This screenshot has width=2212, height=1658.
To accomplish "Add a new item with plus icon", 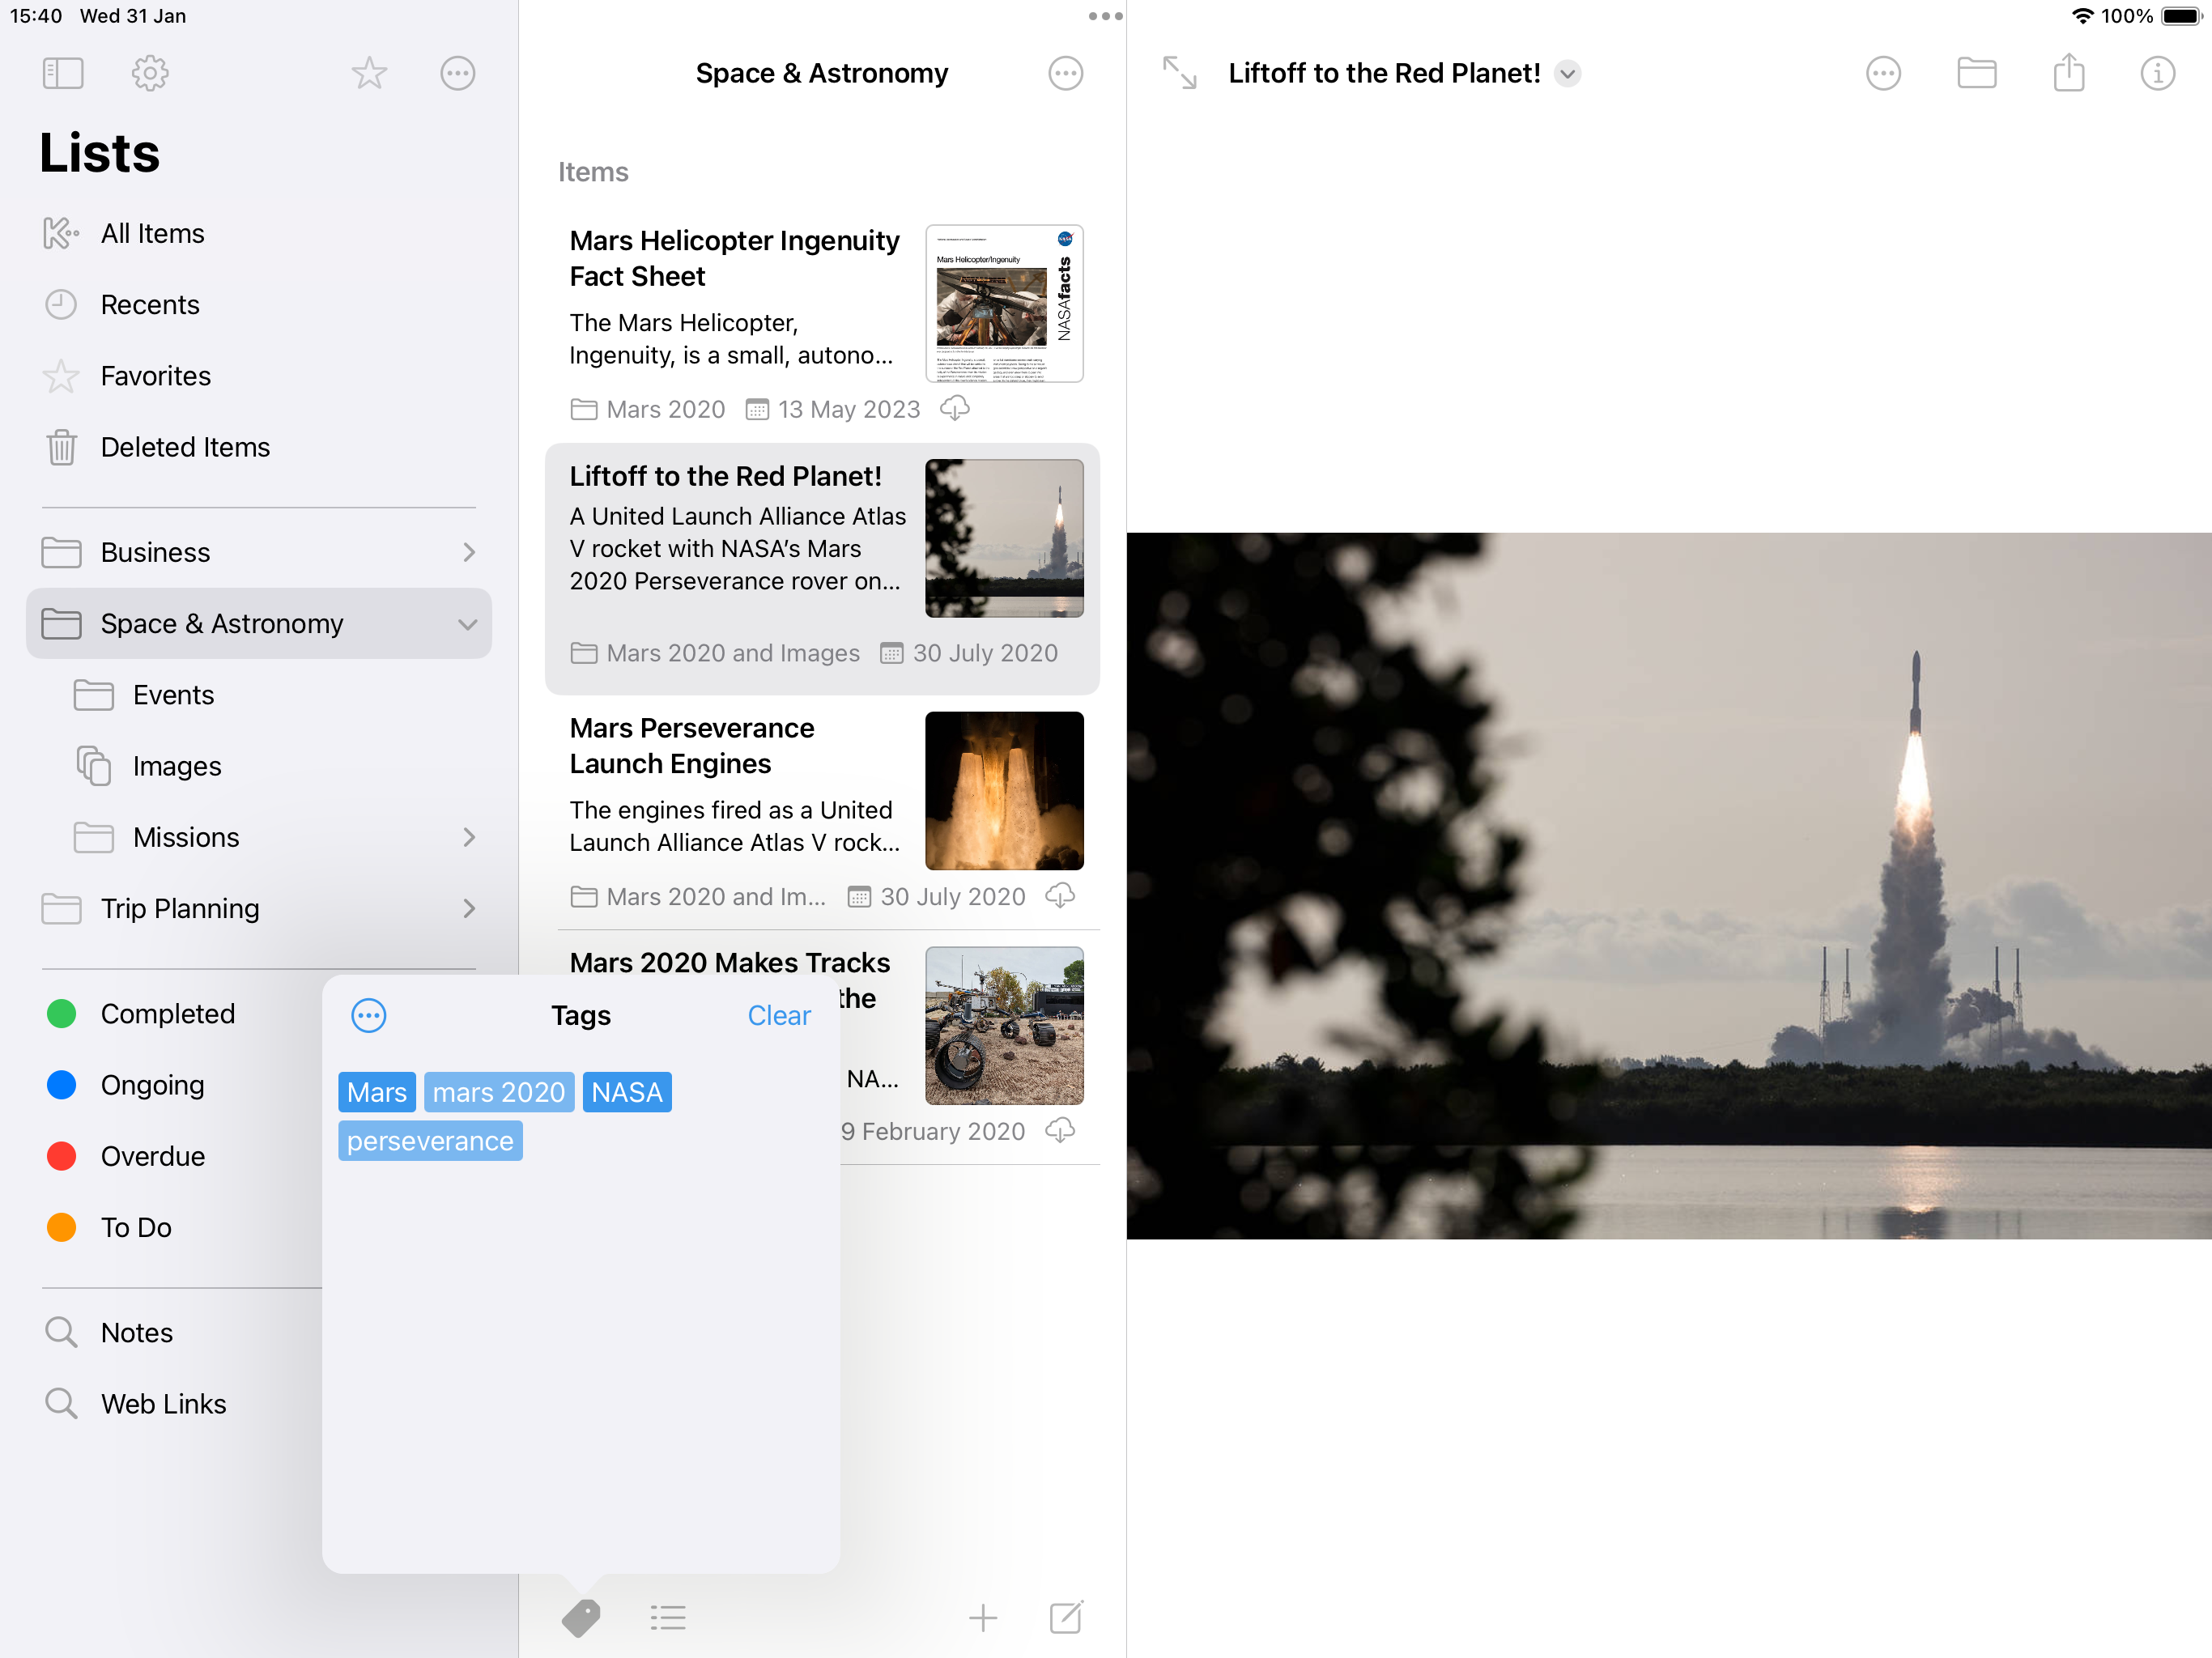I will tap(983, 1617).
